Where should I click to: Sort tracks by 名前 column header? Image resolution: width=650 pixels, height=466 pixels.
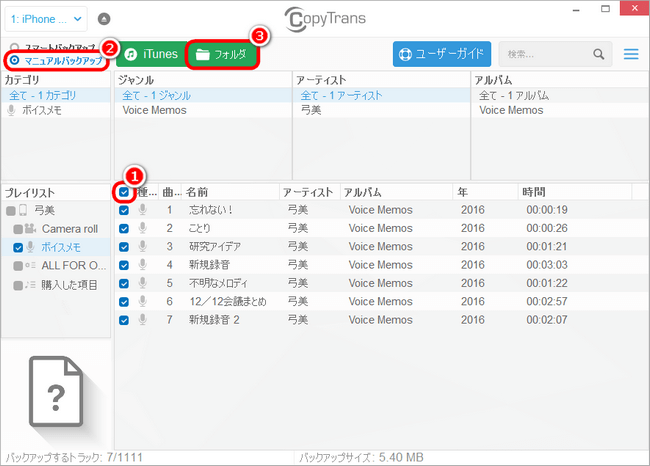tap(231, 192)
